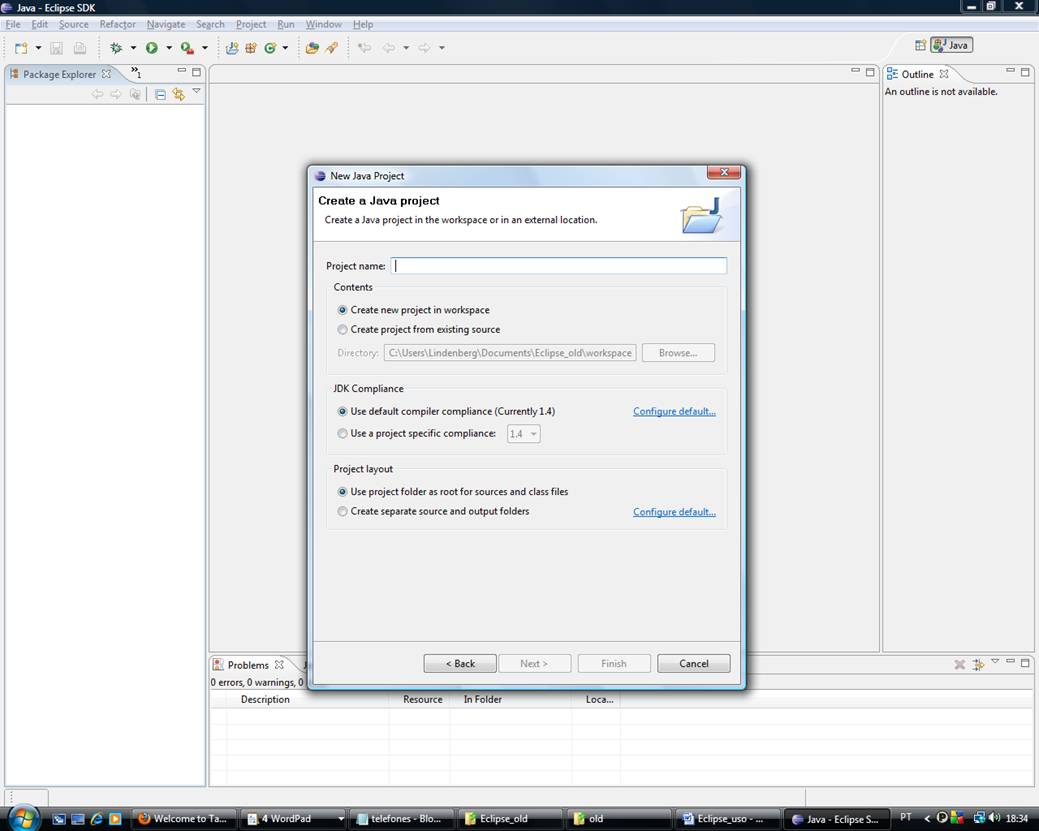Open the compliance level 1.4 combo box

[523, 434]
